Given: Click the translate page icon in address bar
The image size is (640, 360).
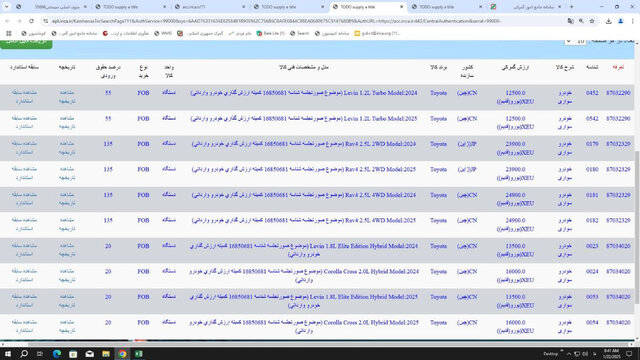Looking at the screenshot, I should pos(570,21).
